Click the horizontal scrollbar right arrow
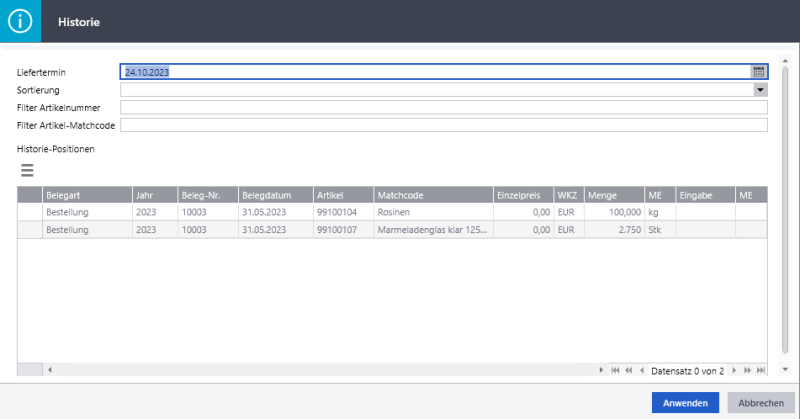This screenshot has width=800, height=419. (x=601, y=370)
